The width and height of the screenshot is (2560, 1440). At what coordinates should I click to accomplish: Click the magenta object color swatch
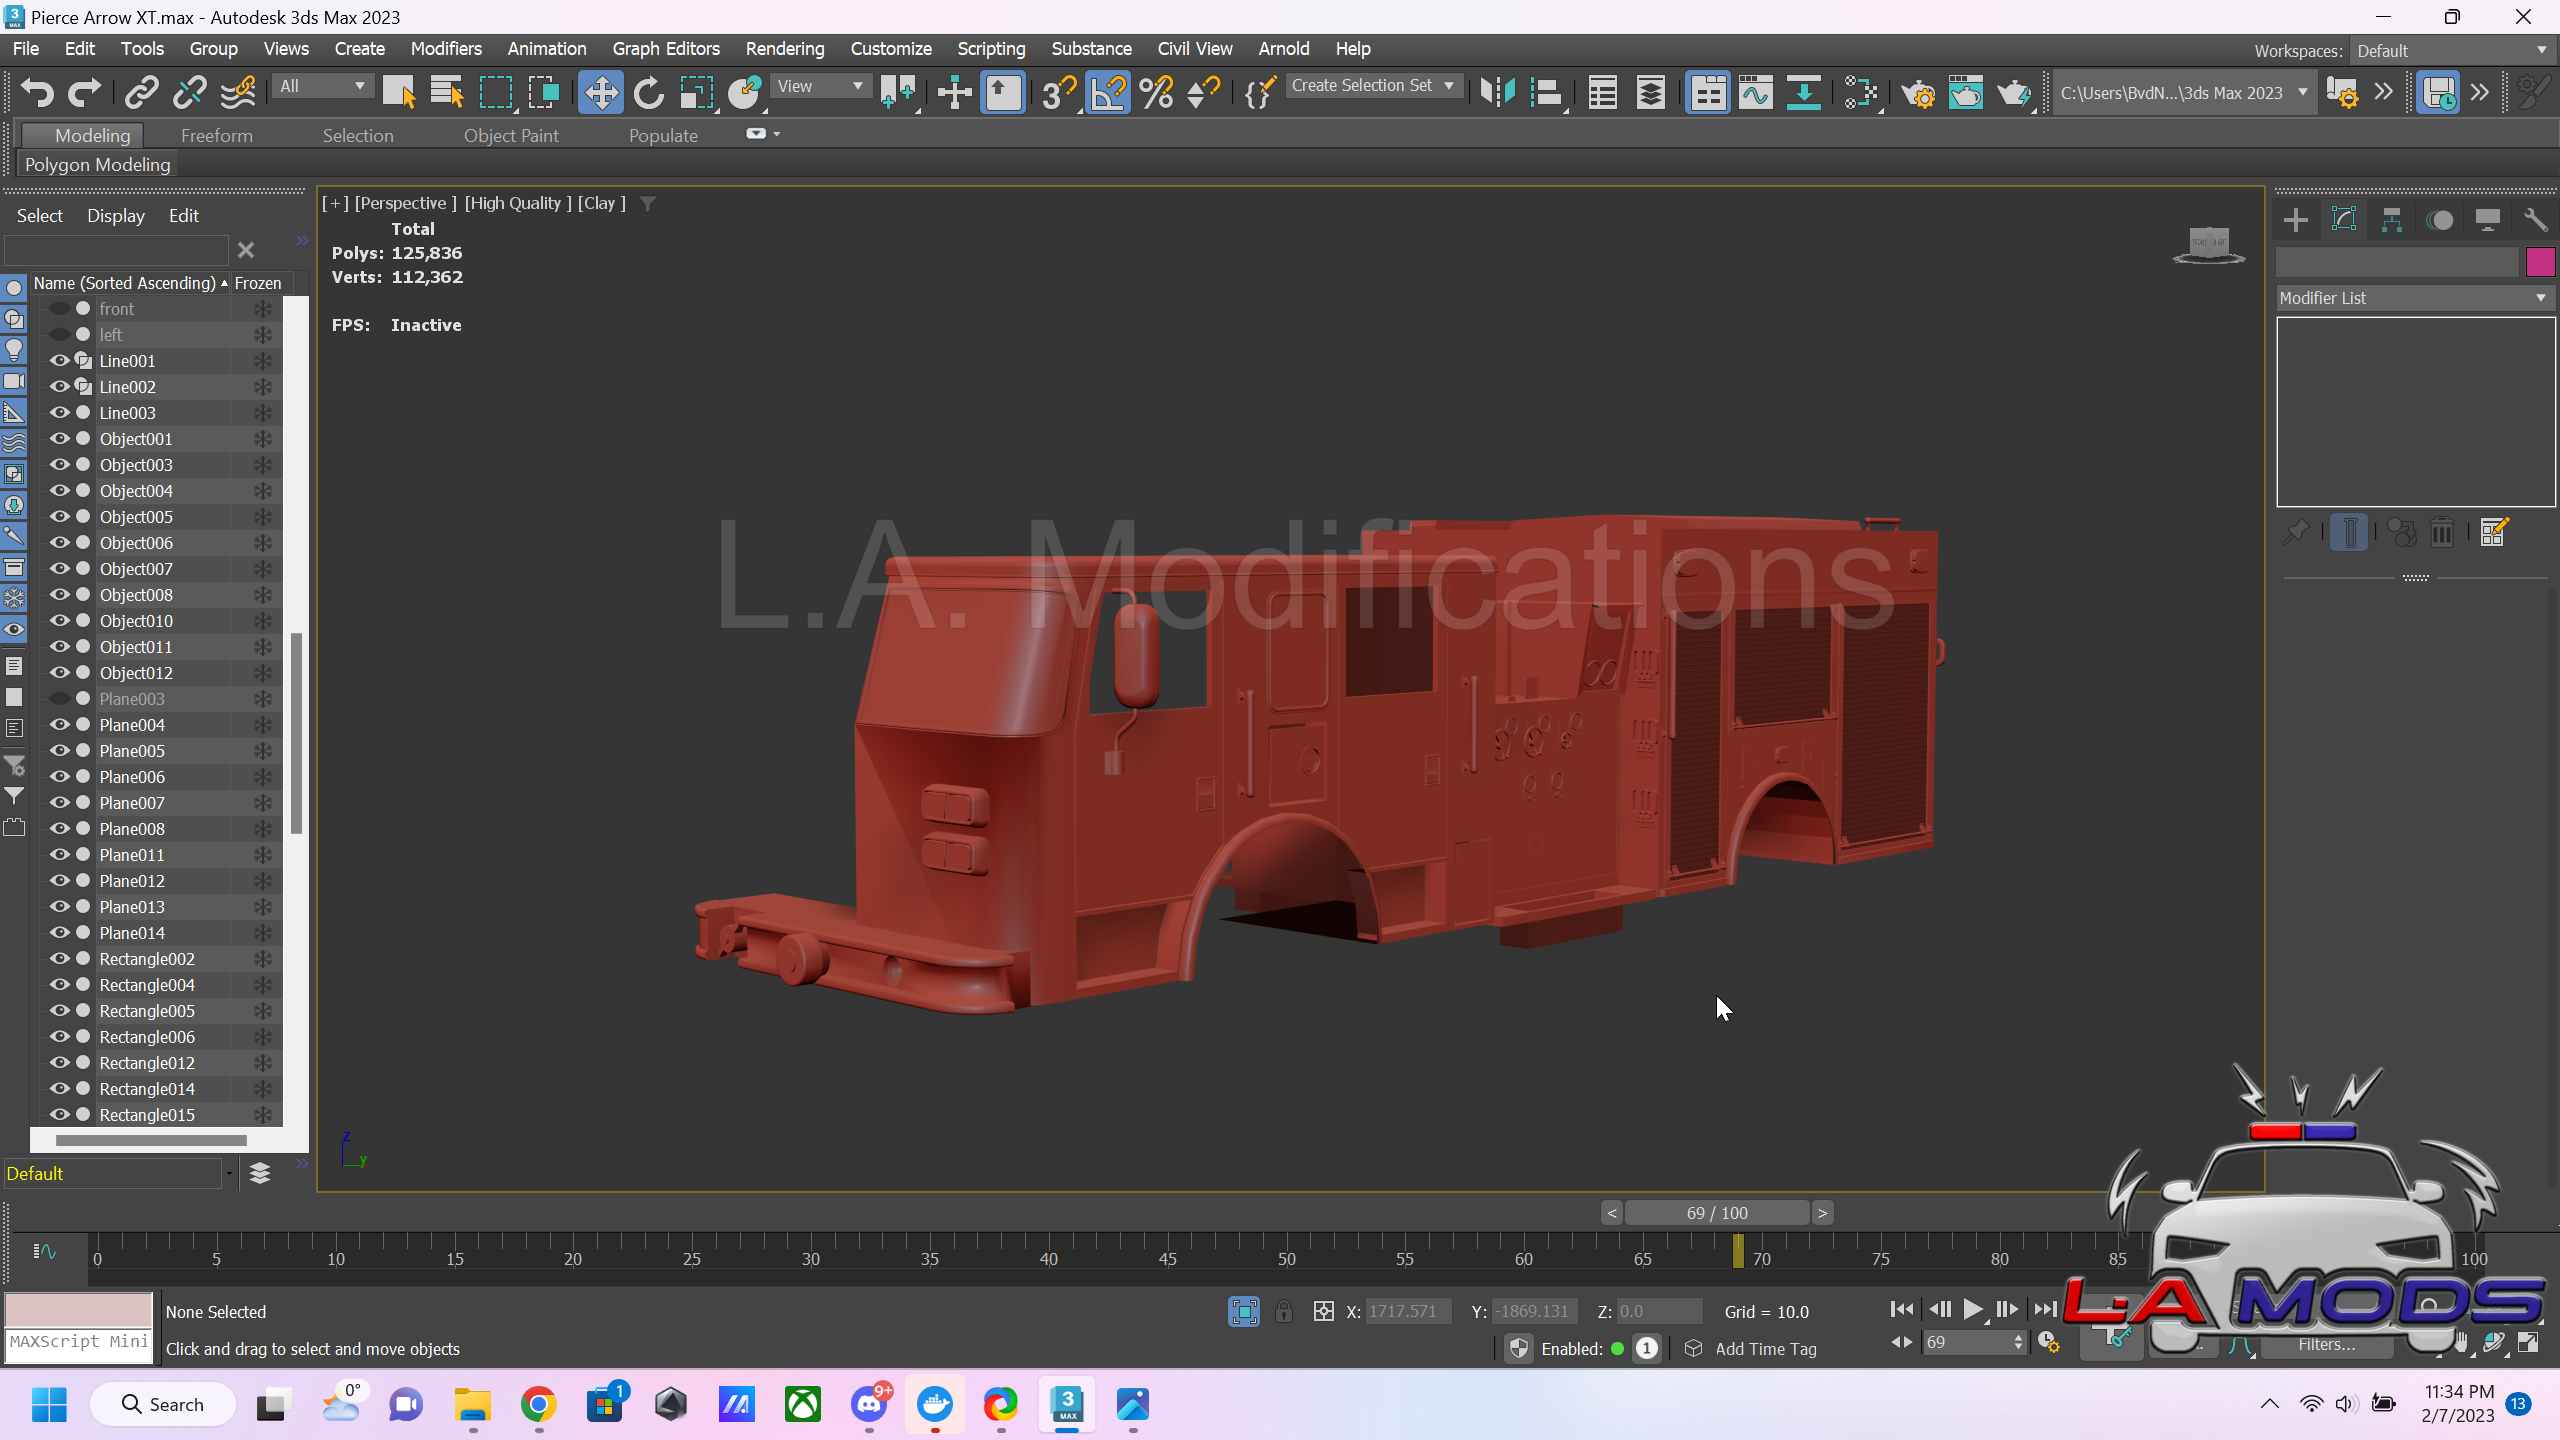click(2540, 262)
